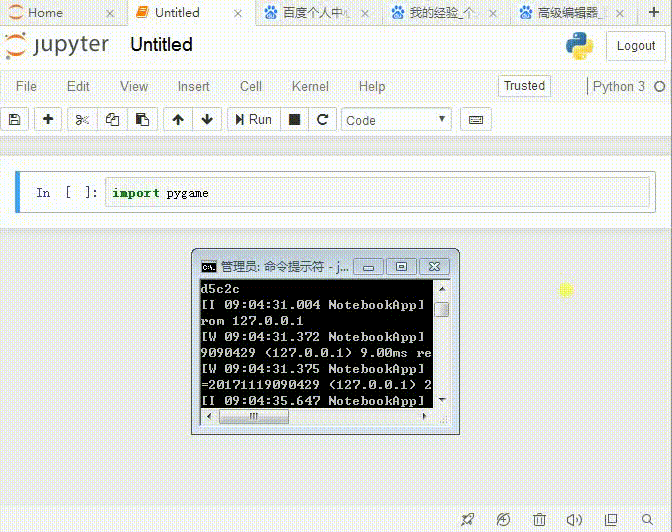Image resolution: width=672 pixels, height=532 pixels.
Task: Insert a cell below with the plus icon
Action: pos(48,119)
